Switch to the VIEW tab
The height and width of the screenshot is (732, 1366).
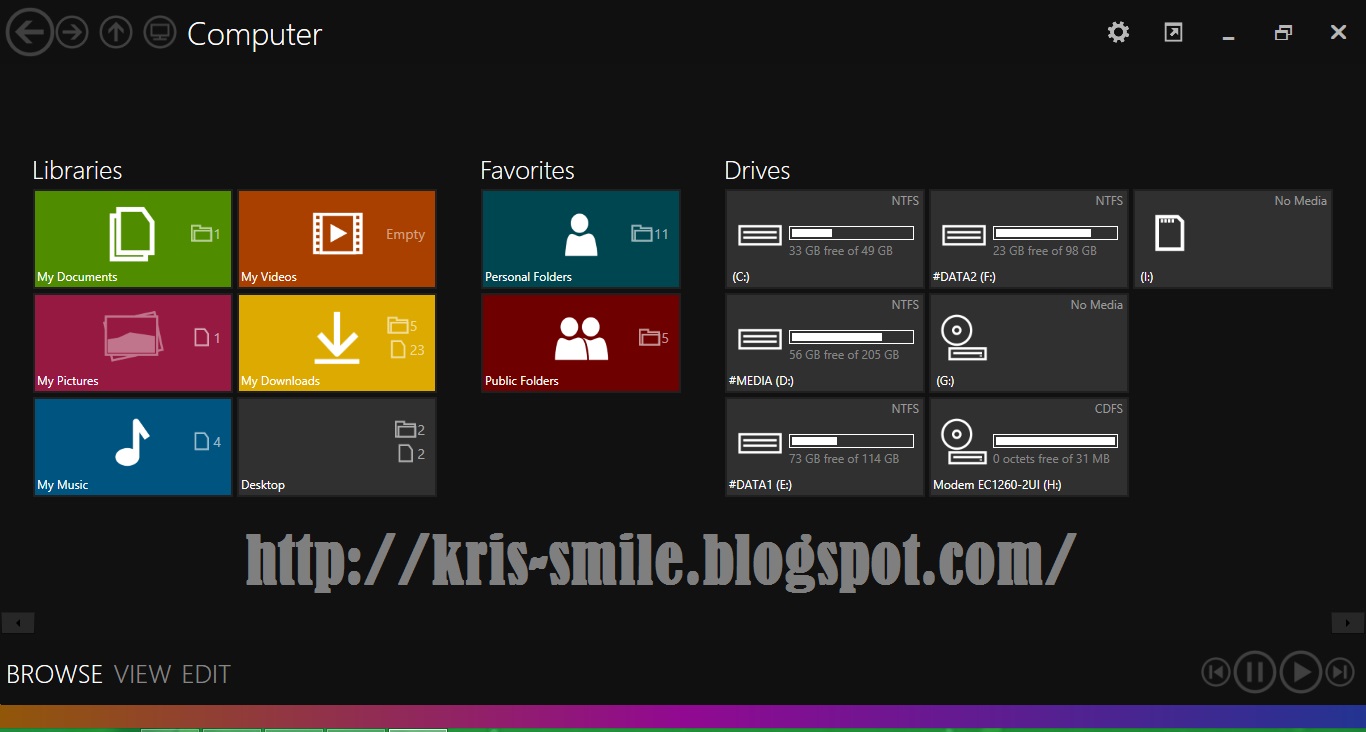coord(142,675)
